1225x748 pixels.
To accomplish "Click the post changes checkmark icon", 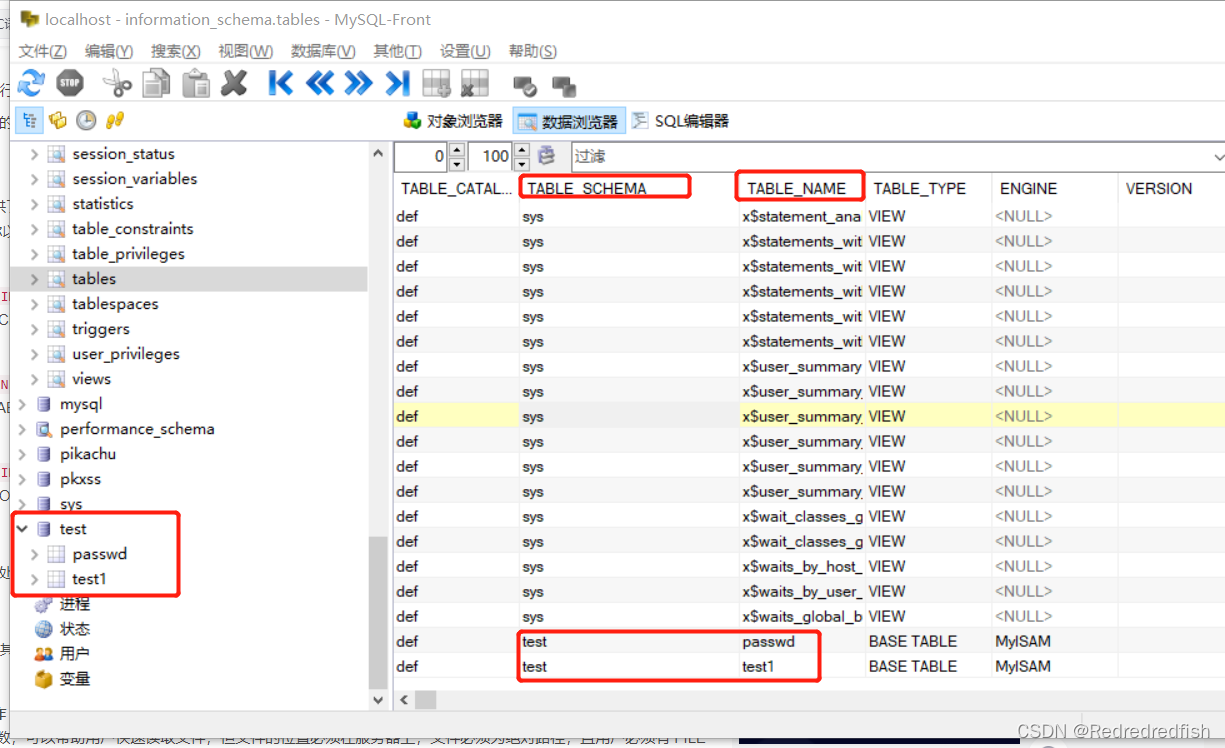I will click(525, 86).
